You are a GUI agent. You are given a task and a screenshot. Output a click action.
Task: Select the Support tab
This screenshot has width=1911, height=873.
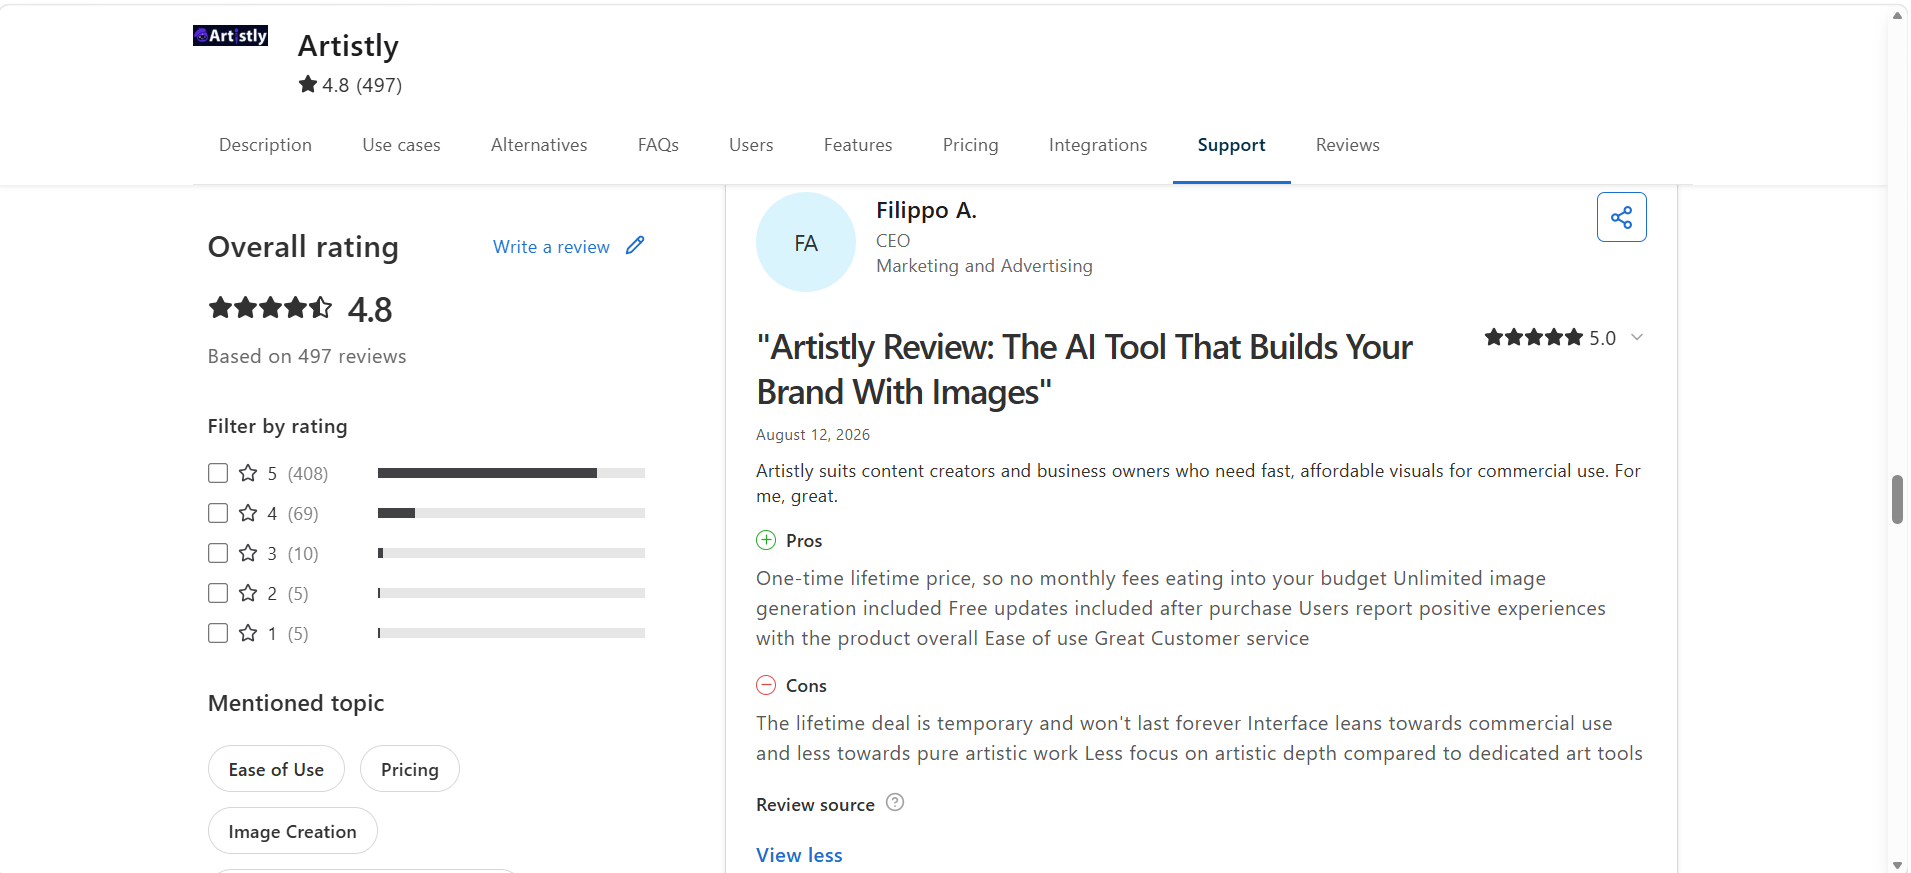click(1231, 145)
